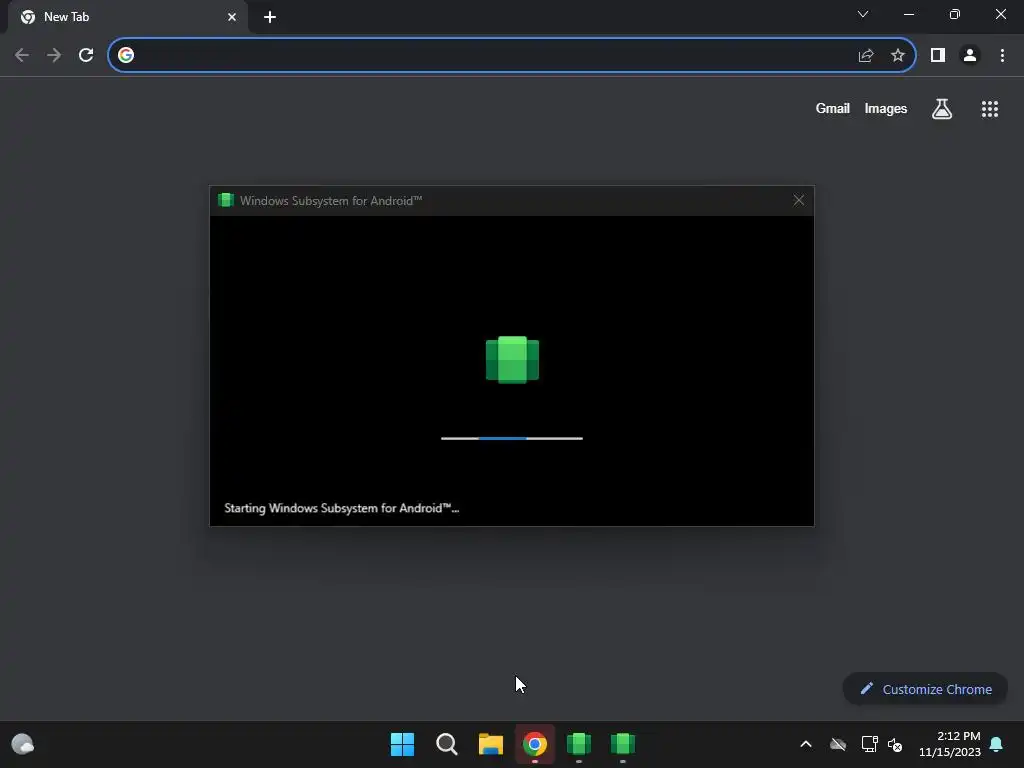The image size is (1024, 768).
Task: Open the weather widget on the taskbar
Action: (x=23, y=744)
